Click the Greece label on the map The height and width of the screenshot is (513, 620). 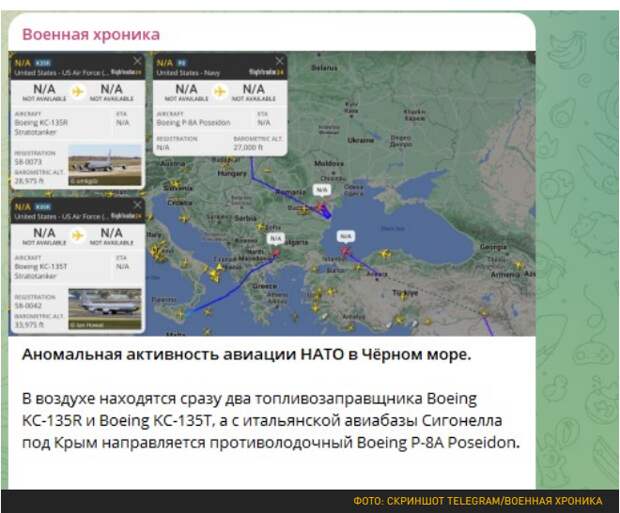(265, 286)
